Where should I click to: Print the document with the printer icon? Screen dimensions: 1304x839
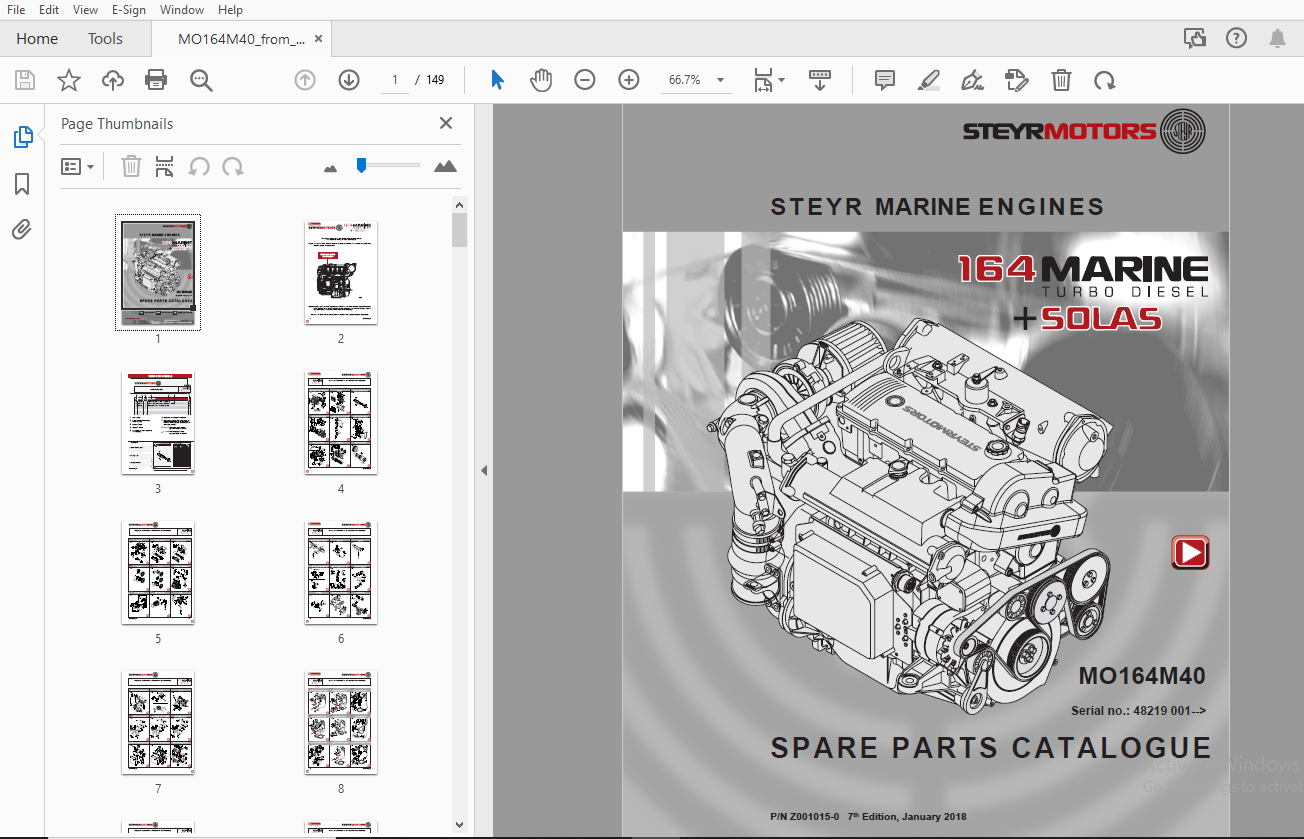pyautogui.click(x=156, y=80)
